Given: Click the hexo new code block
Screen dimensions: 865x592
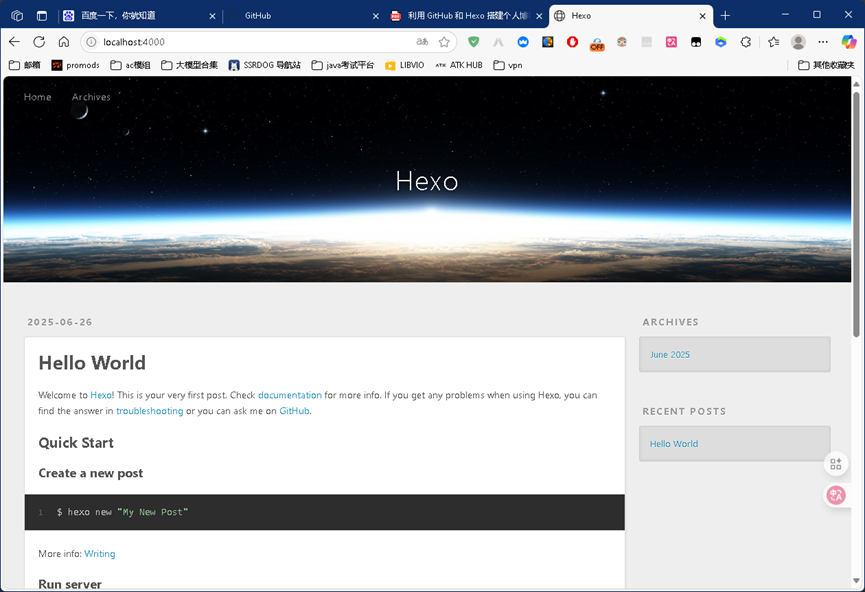Looking at the screenshot, I should click(x=324, y=513).
